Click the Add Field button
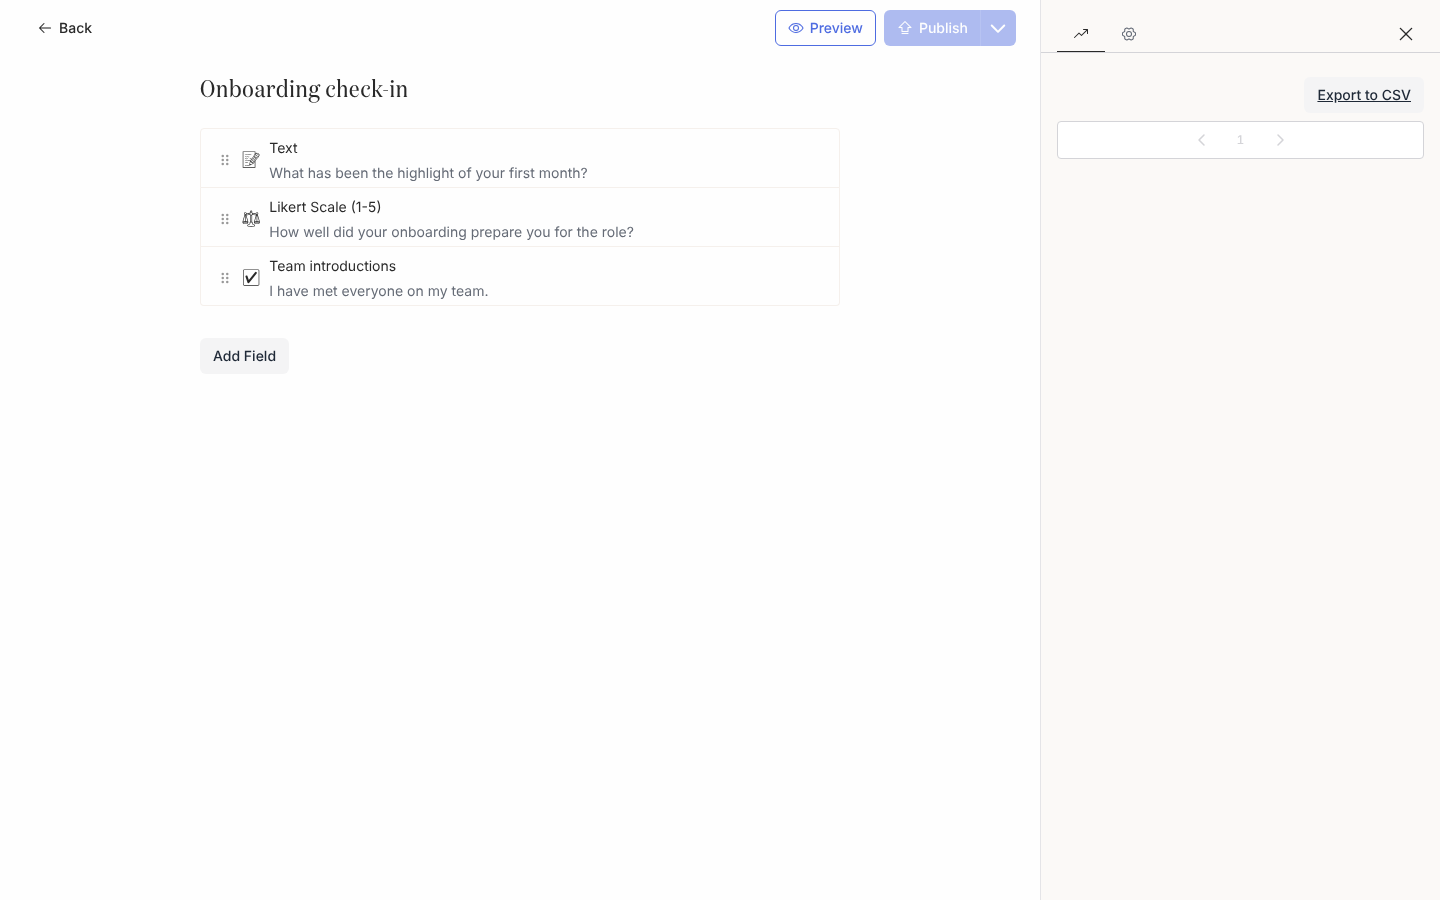 click(x=244, y=356)
